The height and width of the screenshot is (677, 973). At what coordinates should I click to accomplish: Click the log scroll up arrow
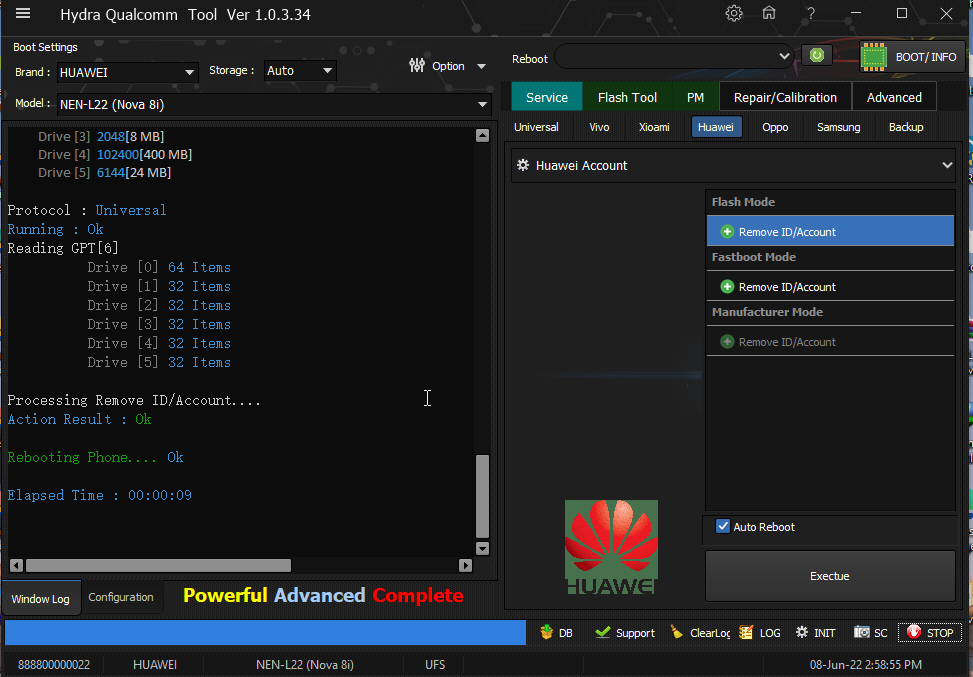(482, 135)
